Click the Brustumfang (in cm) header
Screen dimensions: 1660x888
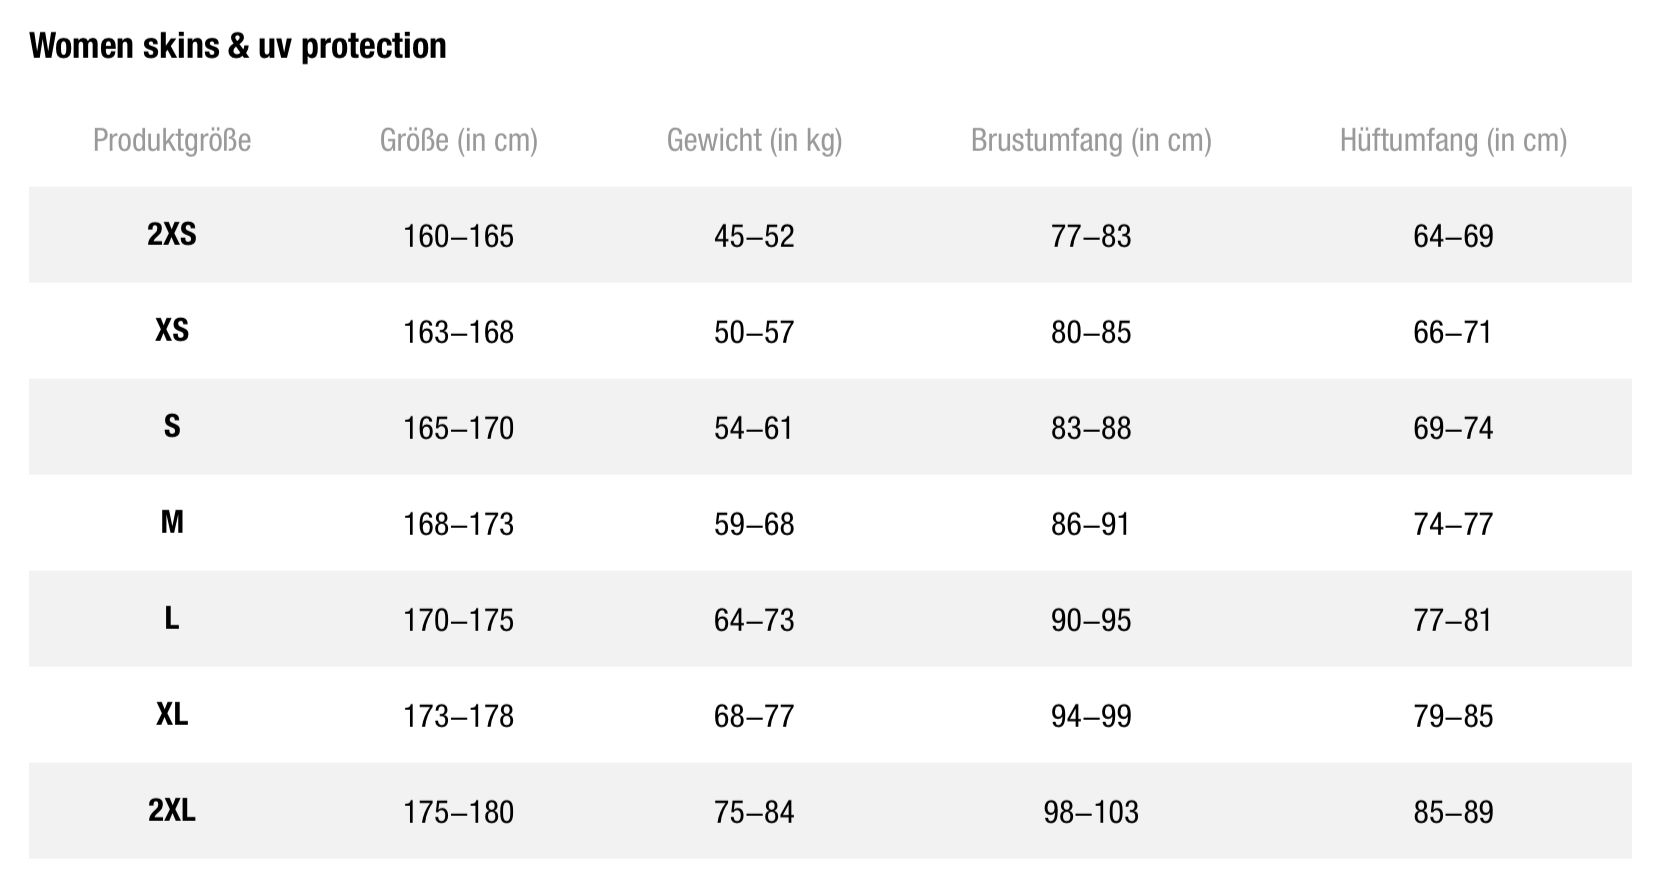1091,140
